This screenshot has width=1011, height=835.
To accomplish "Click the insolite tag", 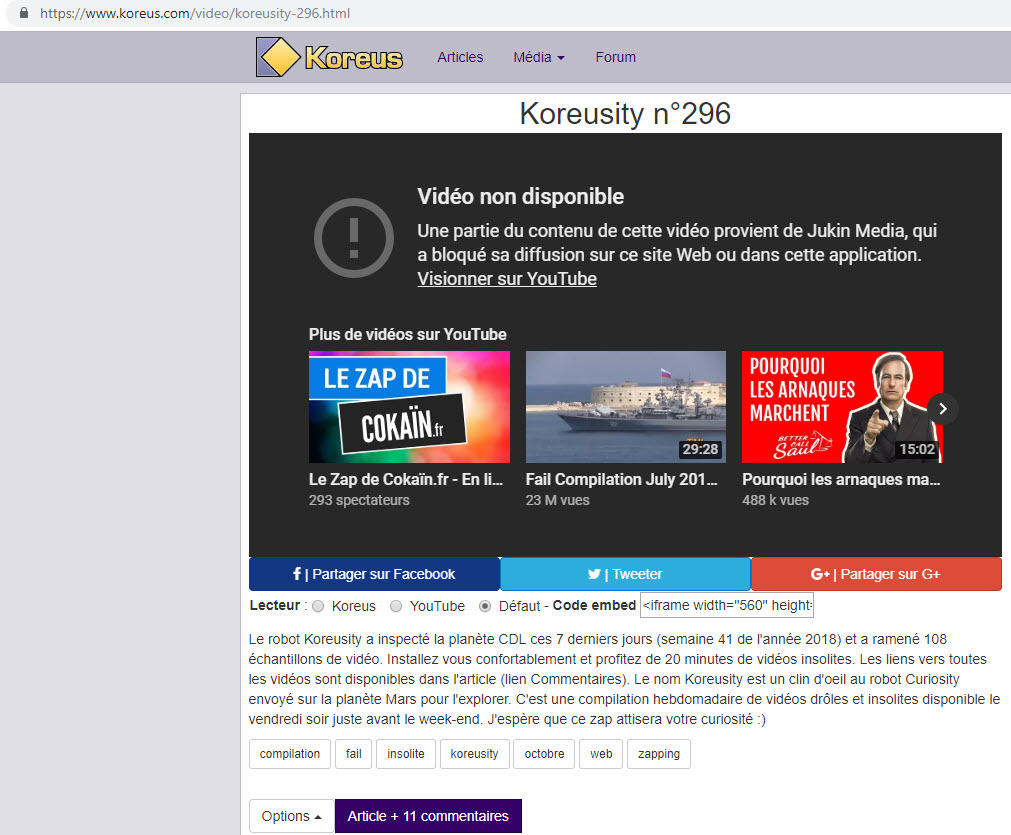I will (406, 754).
